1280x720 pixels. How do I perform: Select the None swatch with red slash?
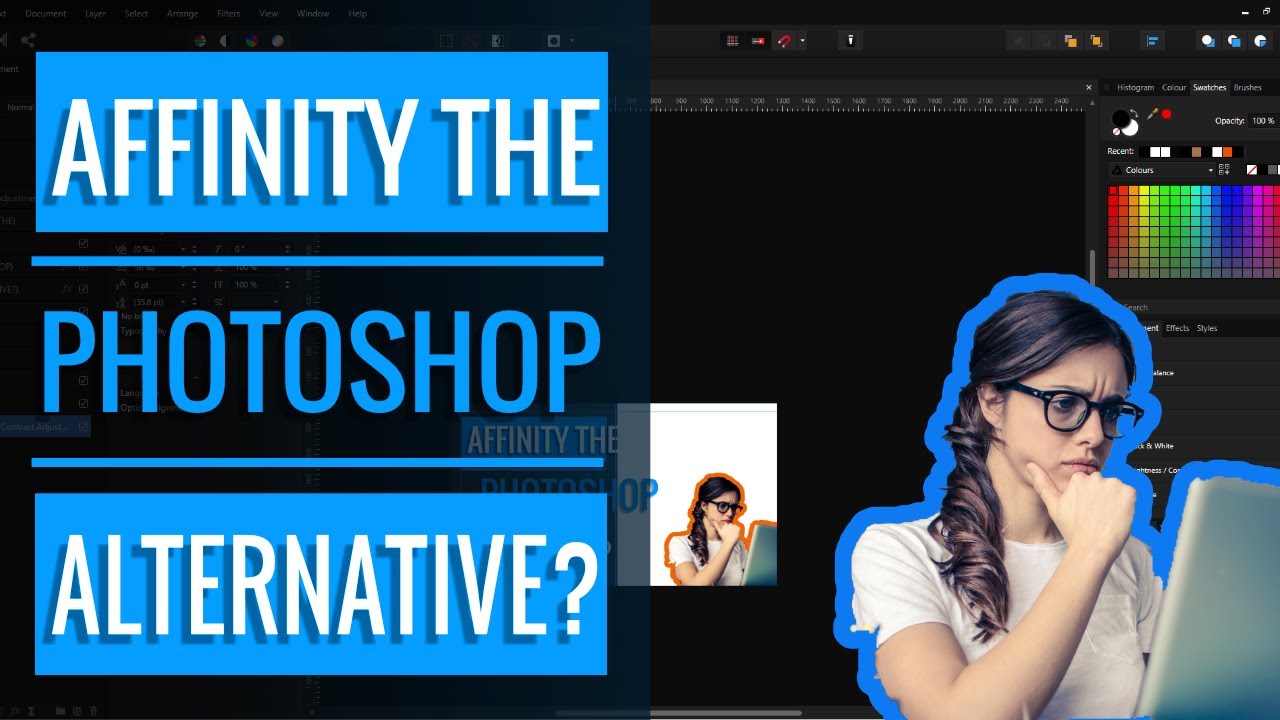tap(1251, 170)
